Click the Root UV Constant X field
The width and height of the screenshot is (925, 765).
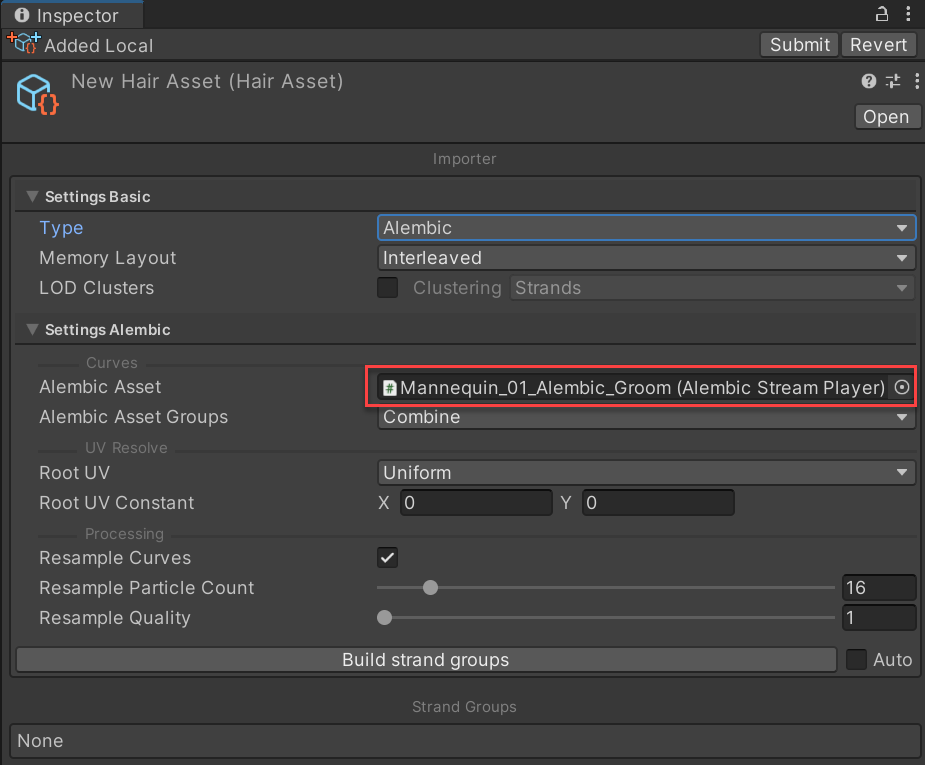pos(476,503)
